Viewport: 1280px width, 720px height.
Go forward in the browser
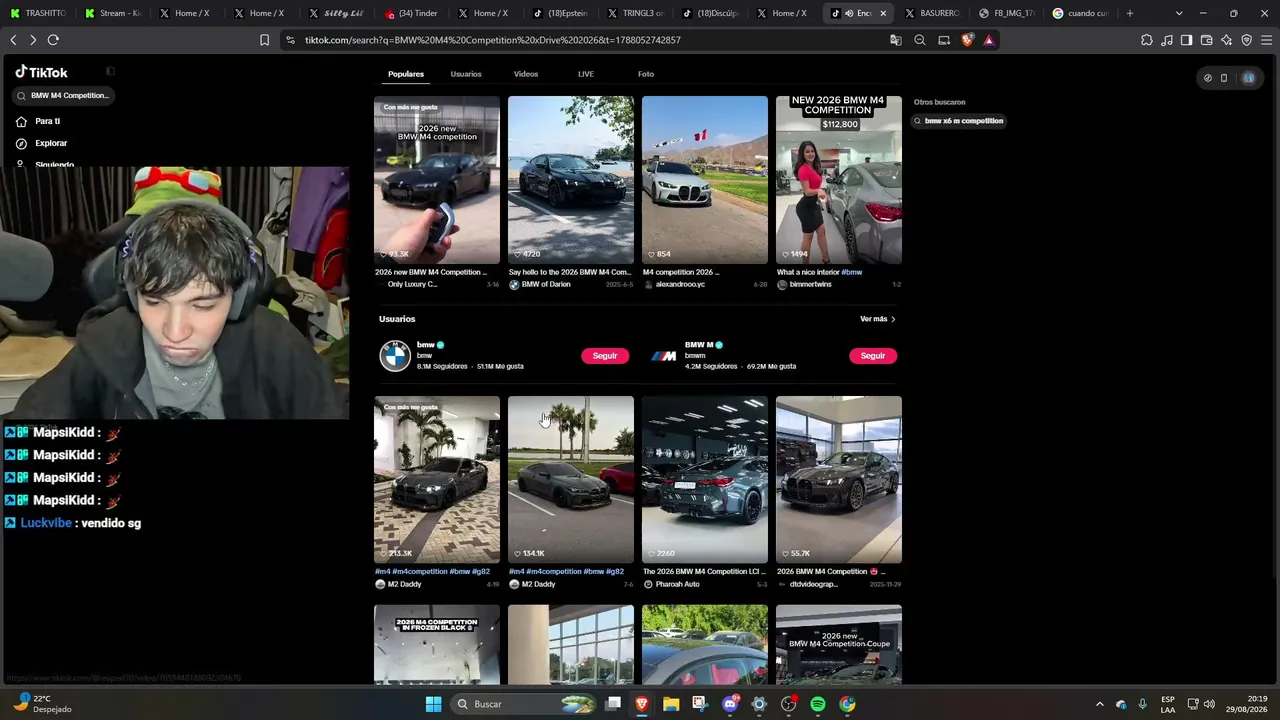[33, 40]
